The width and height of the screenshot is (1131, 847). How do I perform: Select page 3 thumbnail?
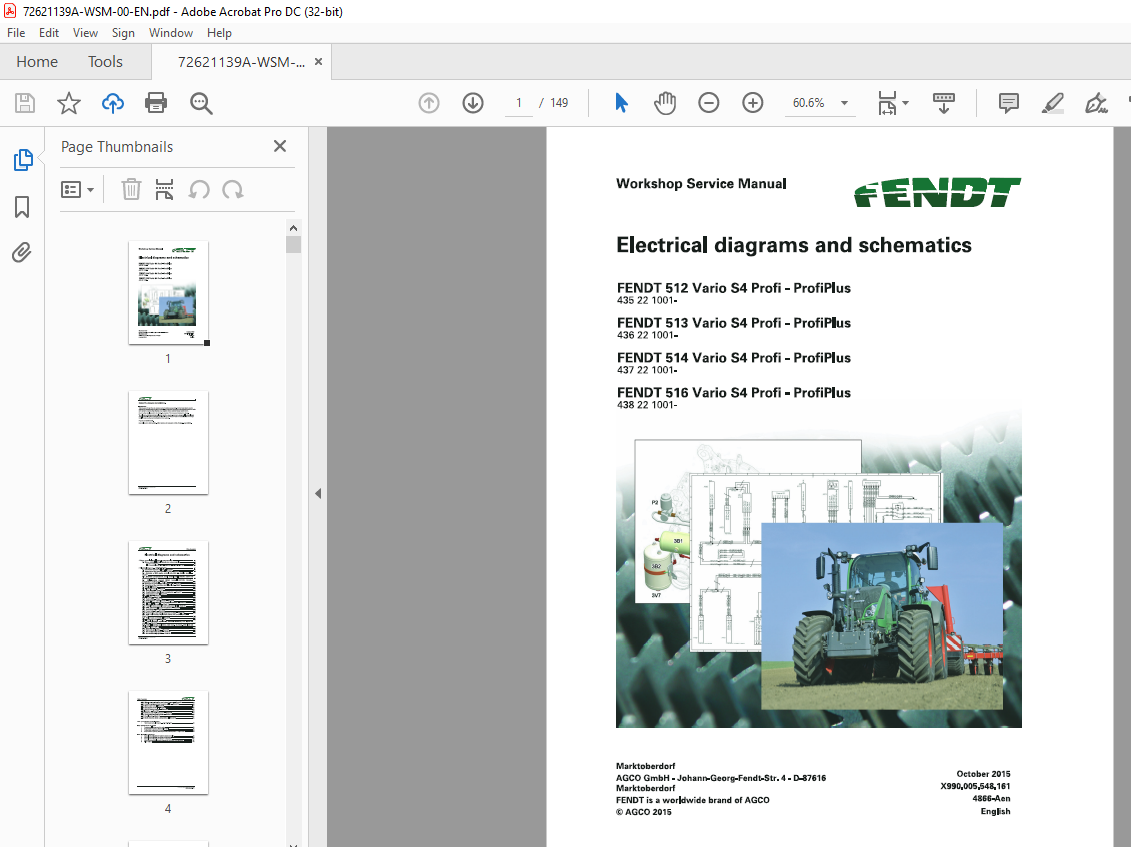pos(168,593)
